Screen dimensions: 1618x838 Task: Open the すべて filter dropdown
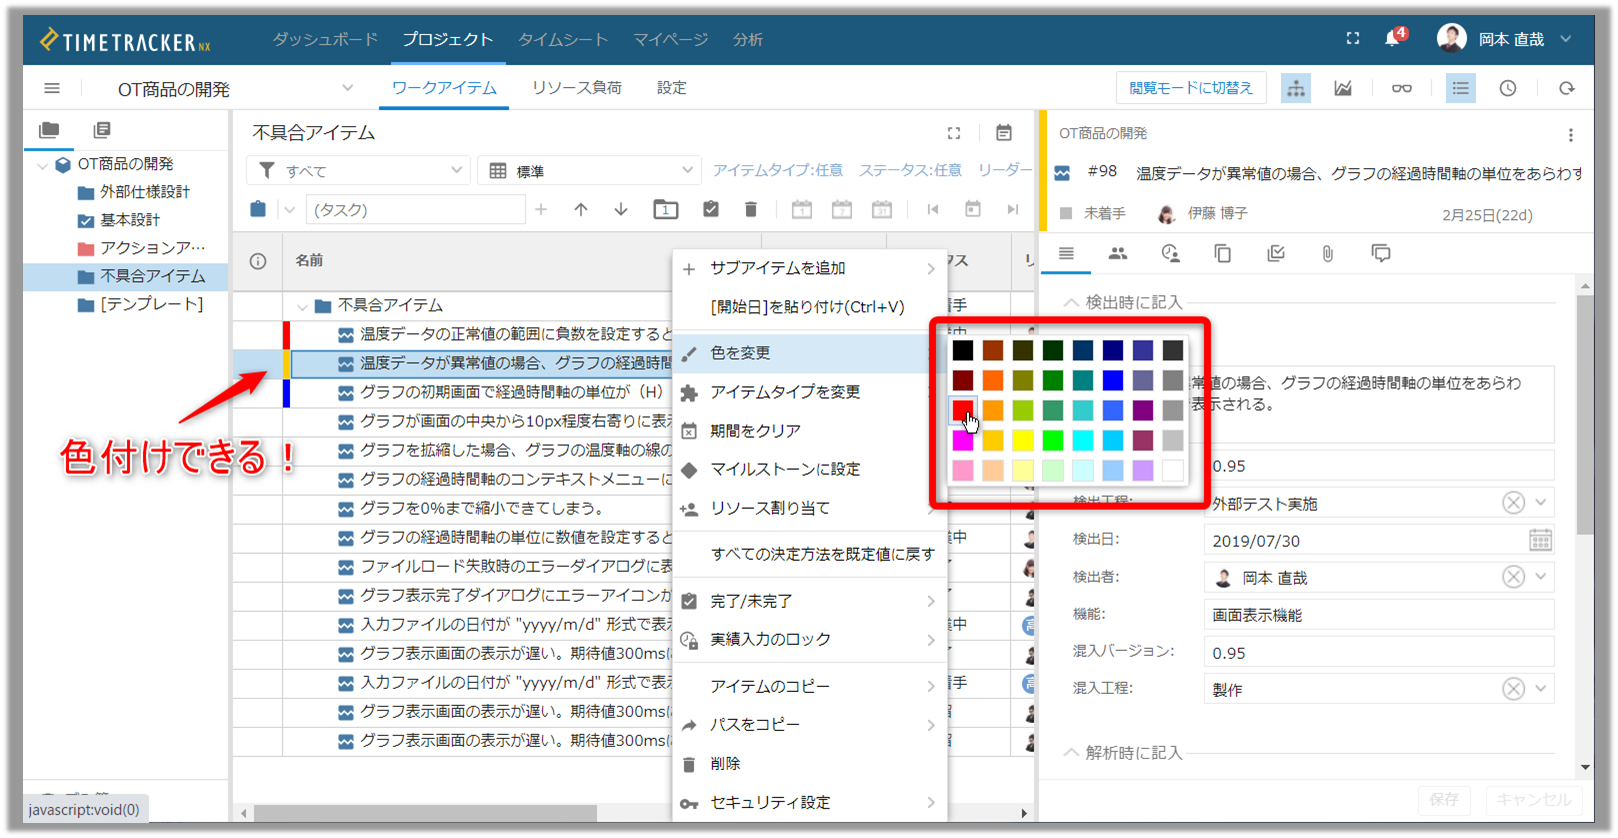pyautogui.click(x=359, y=171)
